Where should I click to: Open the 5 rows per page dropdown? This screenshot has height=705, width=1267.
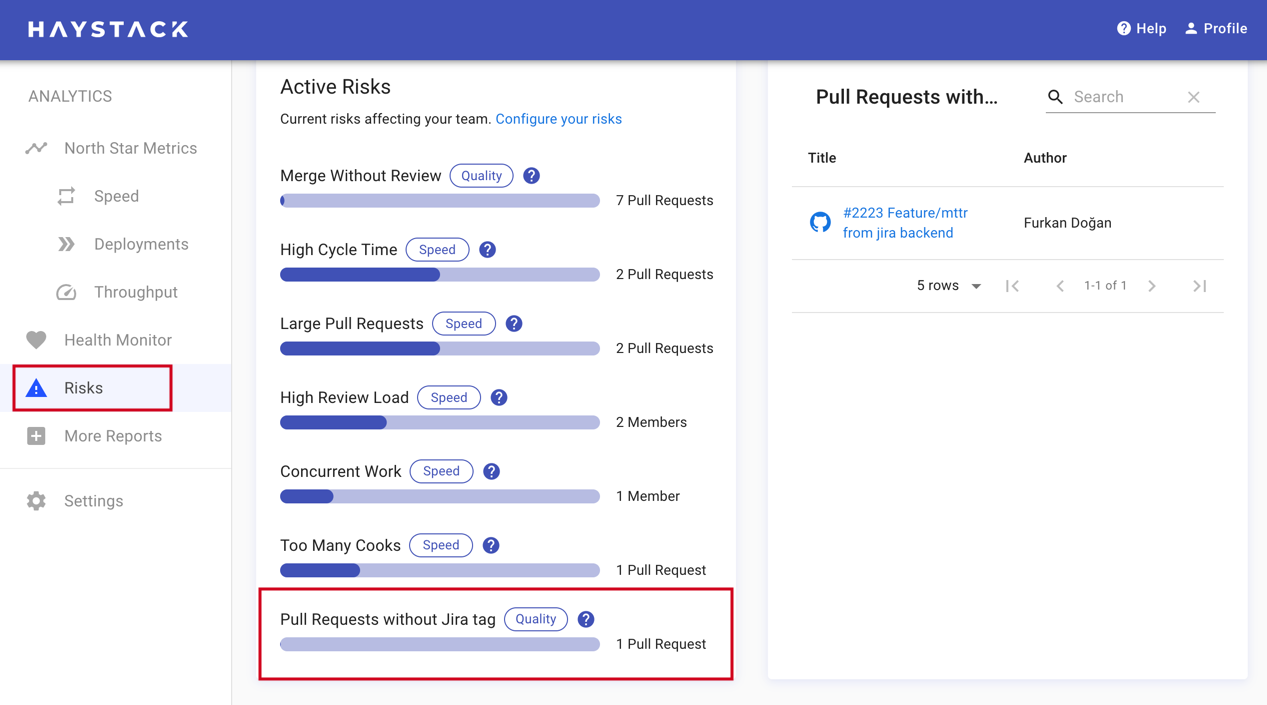pos(949,286)
